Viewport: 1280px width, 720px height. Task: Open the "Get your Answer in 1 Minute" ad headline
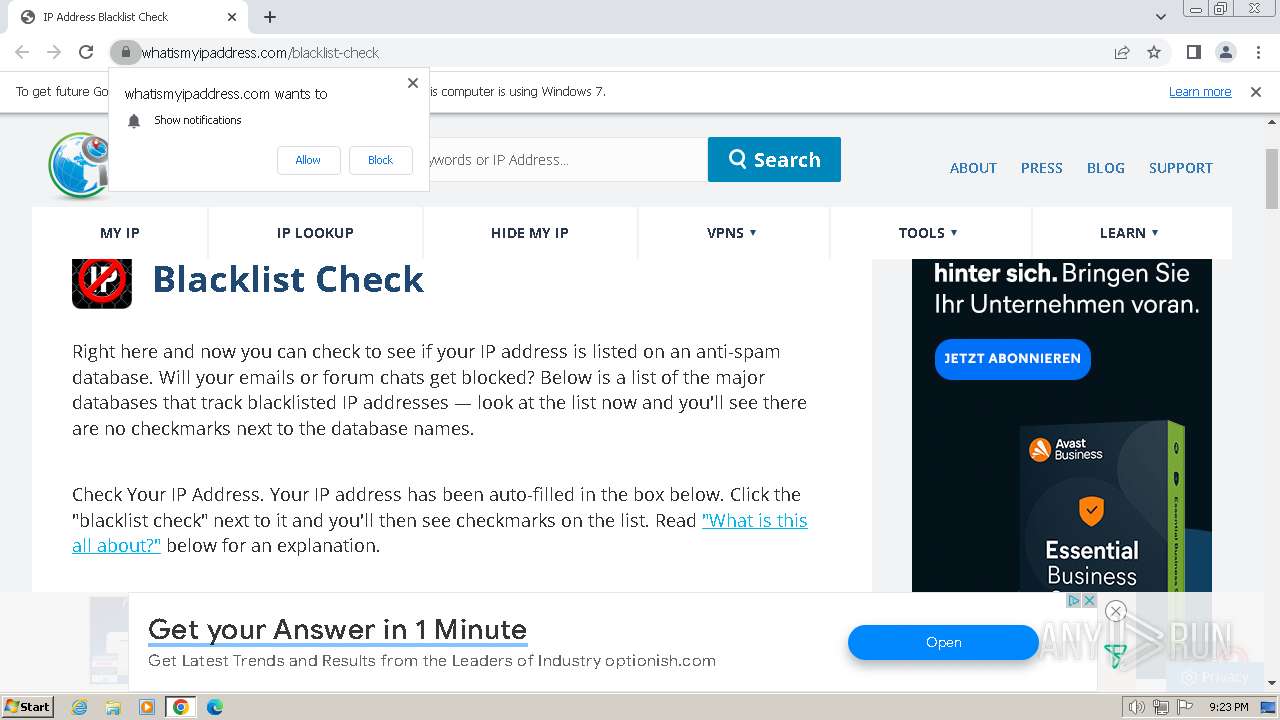coord(337,630)
